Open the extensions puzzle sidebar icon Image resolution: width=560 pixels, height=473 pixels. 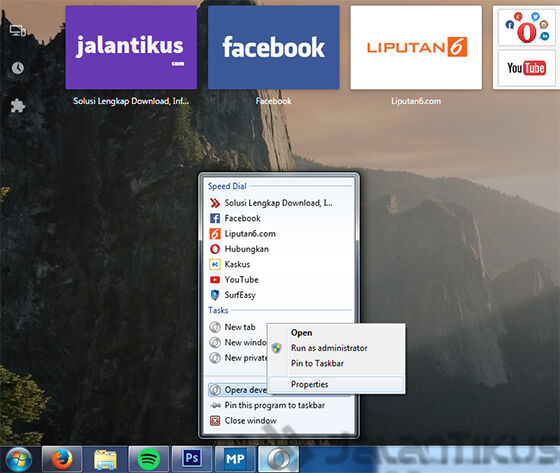(18, 106)
